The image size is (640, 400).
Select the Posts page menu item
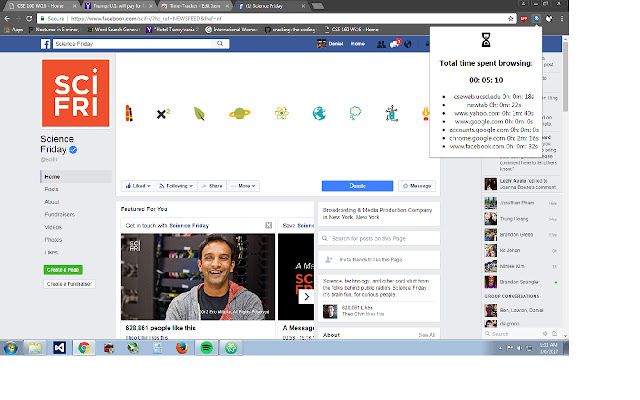[51, 189]
